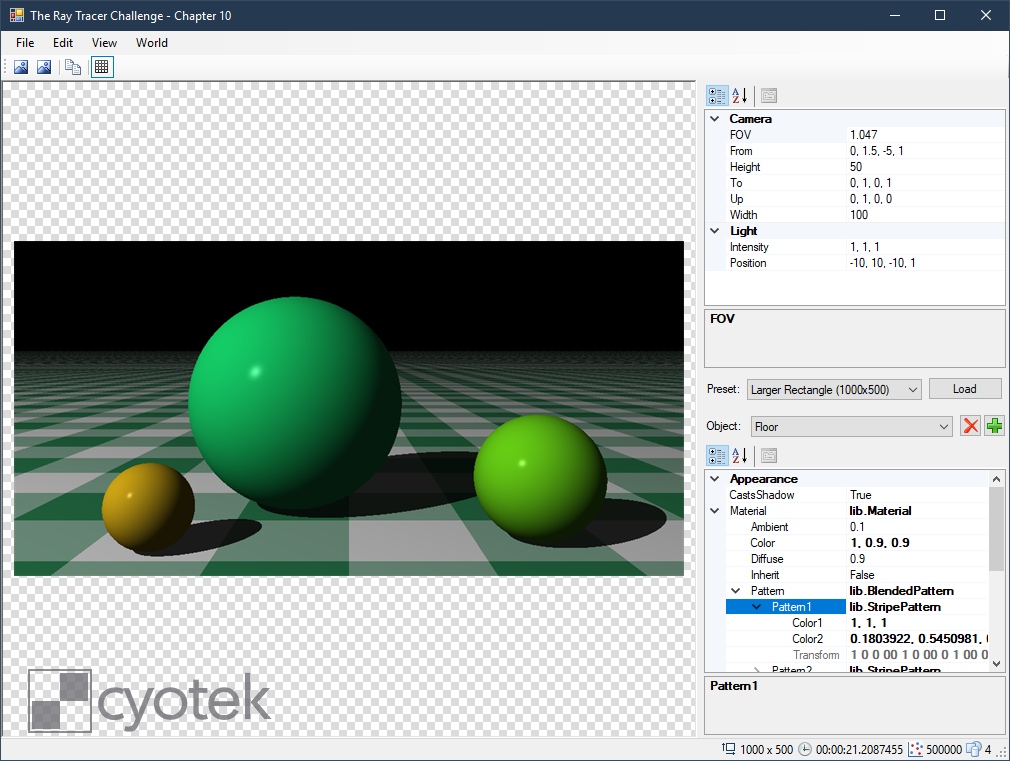Open the View menu
The image size is (1010, 761).
[x=104, y=43]
